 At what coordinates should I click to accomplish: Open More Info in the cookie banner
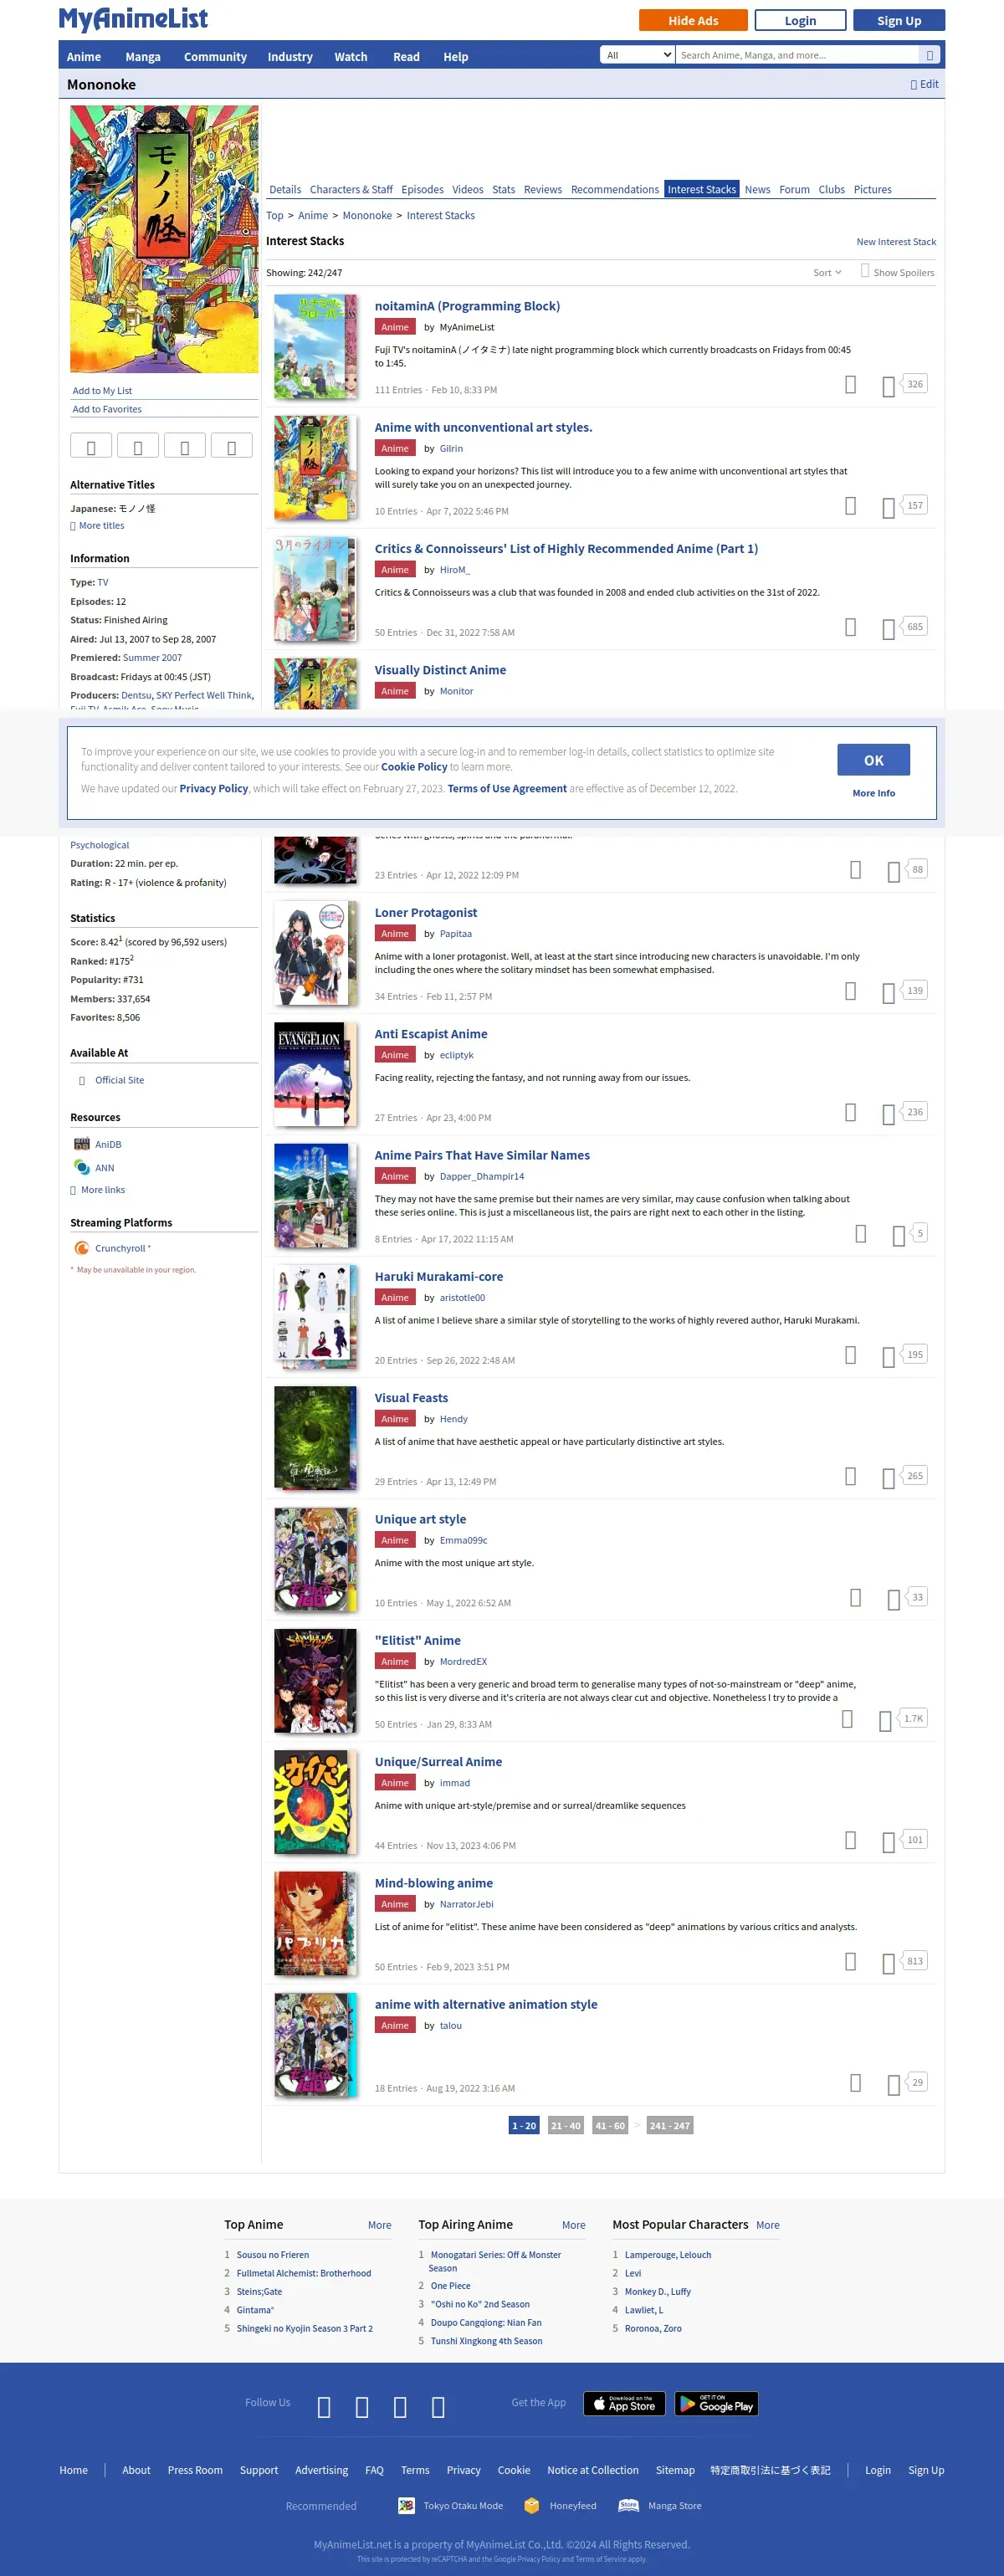[x=874, y=793]
